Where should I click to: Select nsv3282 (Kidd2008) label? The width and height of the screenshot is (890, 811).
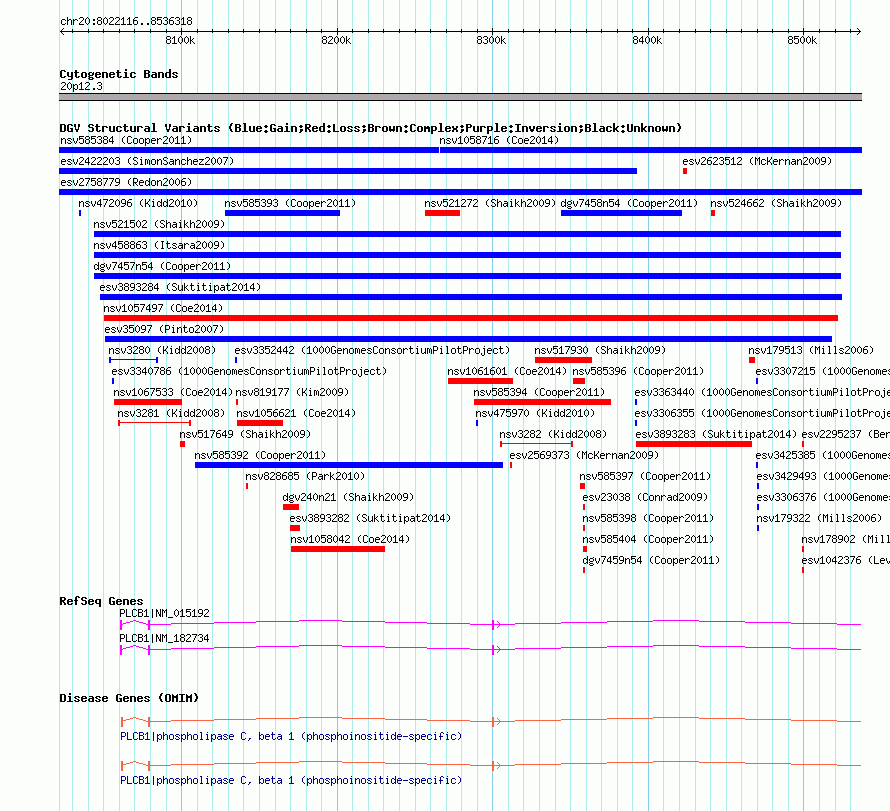pos(553,434)
